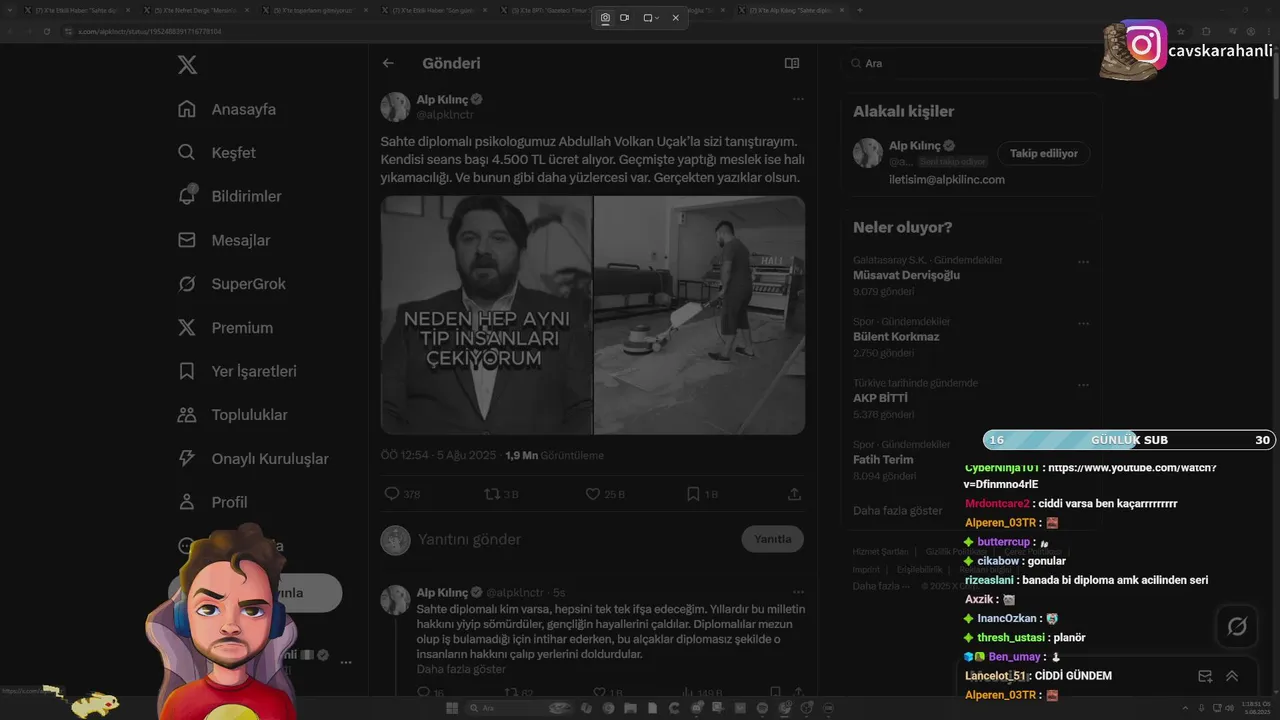The image size is (1280, 720).
Task: Open the Bülent Korkmaz trend
Action: pos(896,336)
